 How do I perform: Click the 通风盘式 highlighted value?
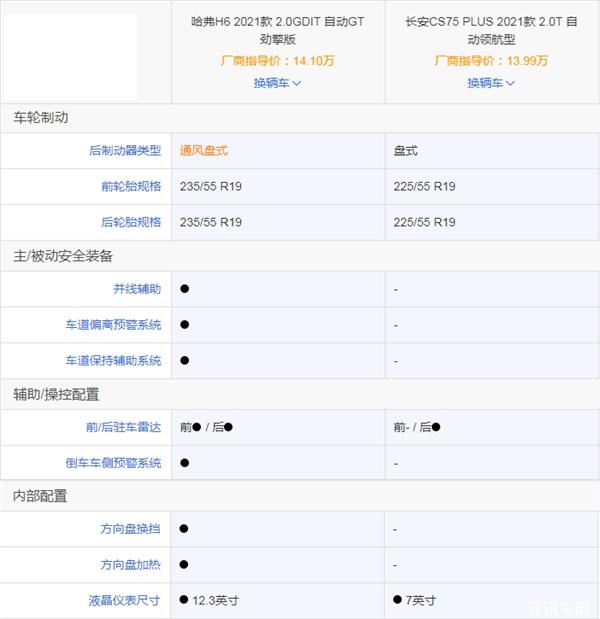click(x=204, y=150)
